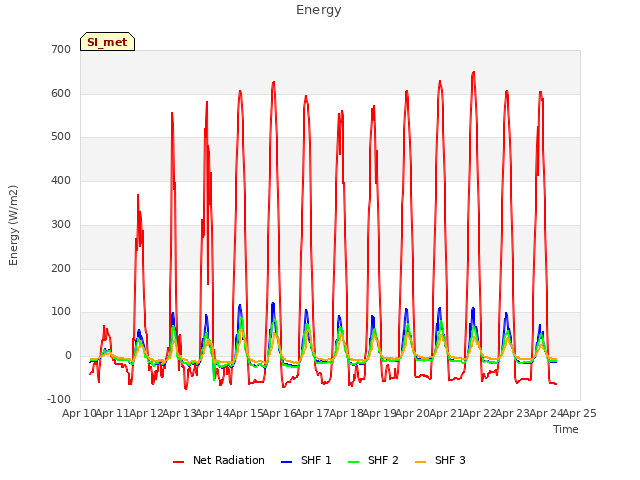Click the 600 y-axis tick label
This screenshot has height=480, width=640.
61,93
